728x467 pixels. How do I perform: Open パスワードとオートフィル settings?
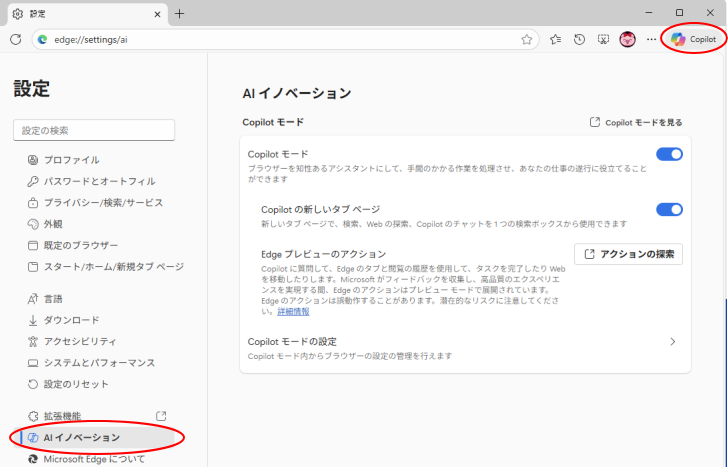91,182
